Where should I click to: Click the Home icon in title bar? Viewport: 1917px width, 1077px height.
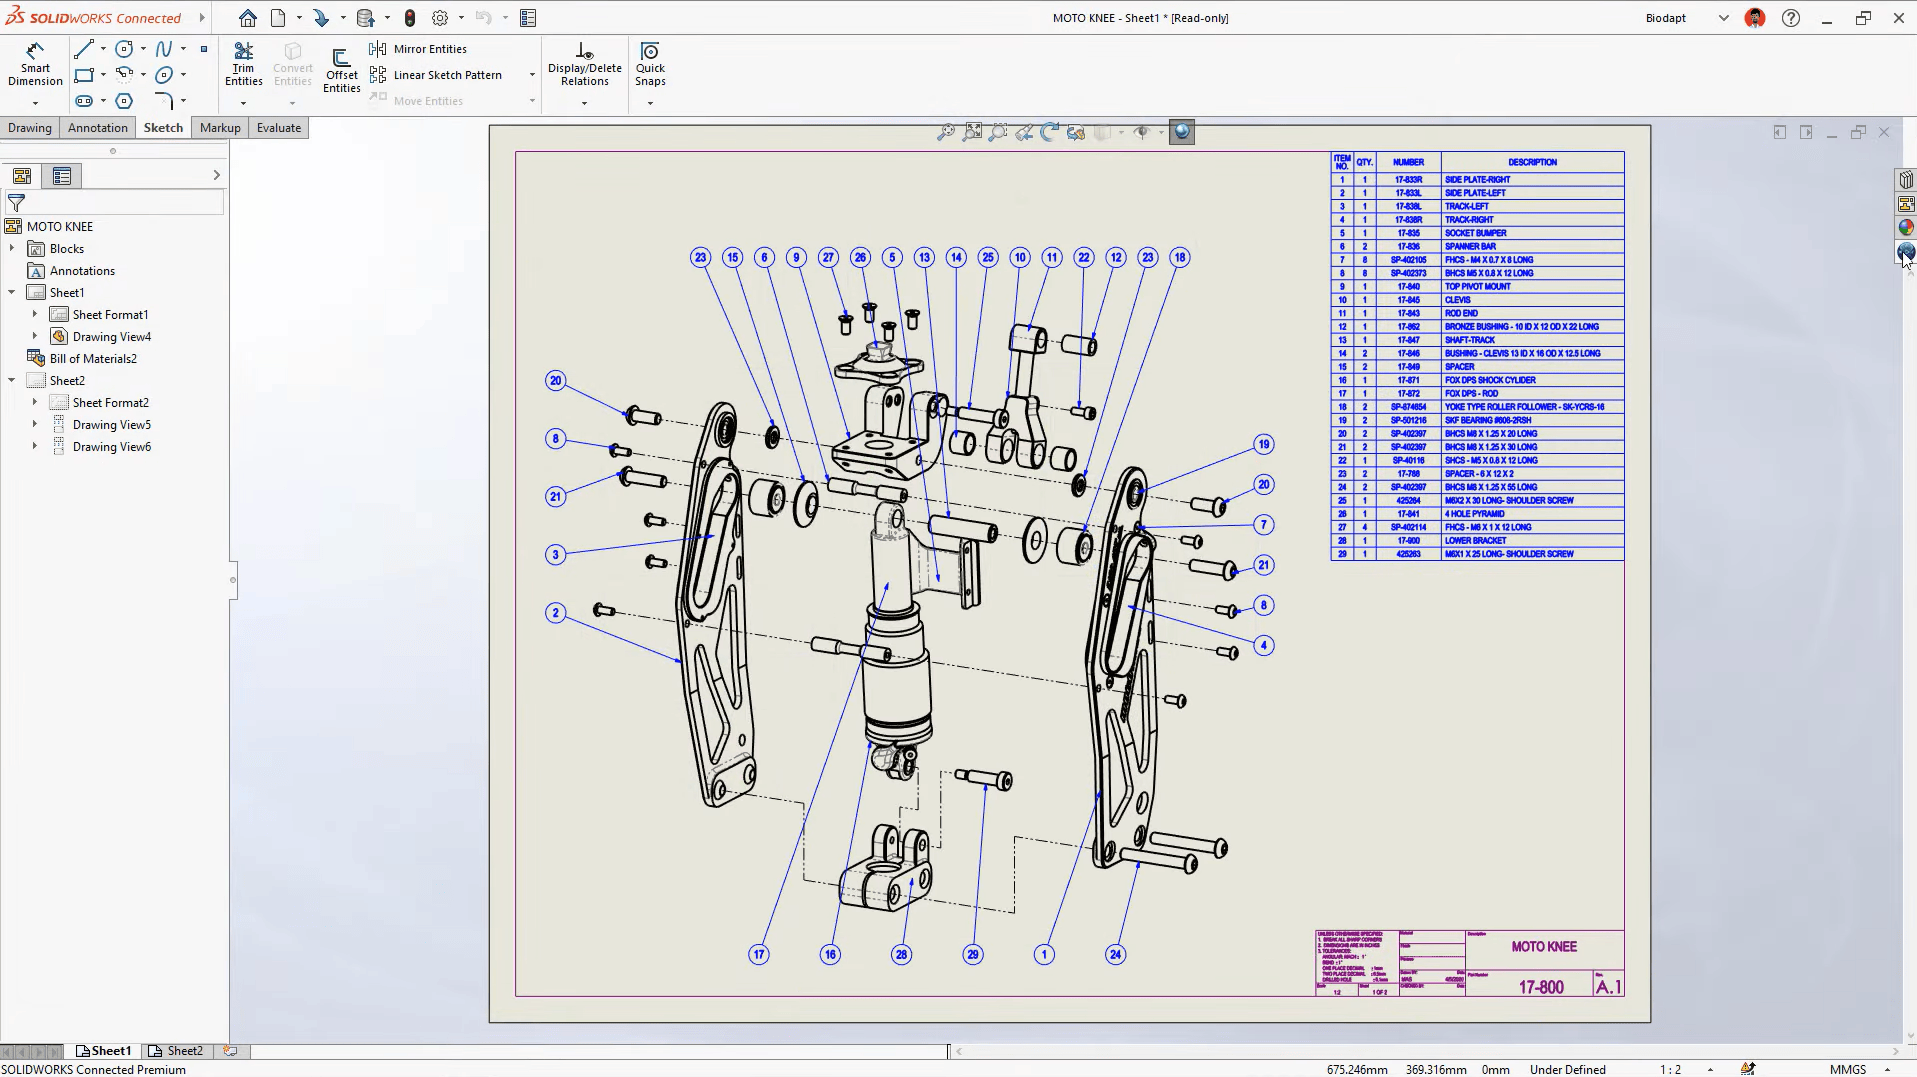pos(248,18)
